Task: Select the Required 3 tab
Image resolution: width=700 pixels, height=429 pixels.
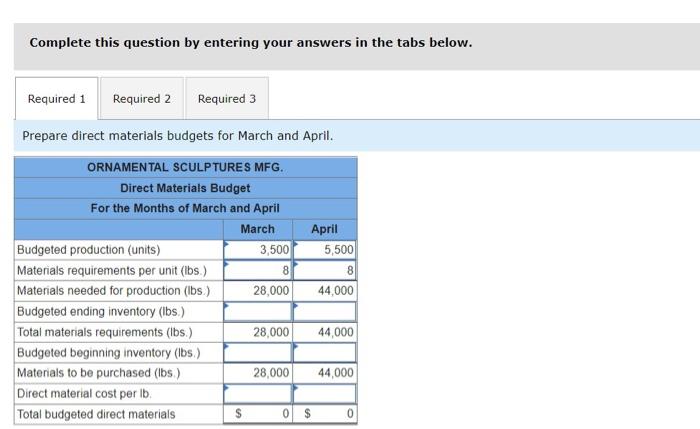Action: [227, 99]
